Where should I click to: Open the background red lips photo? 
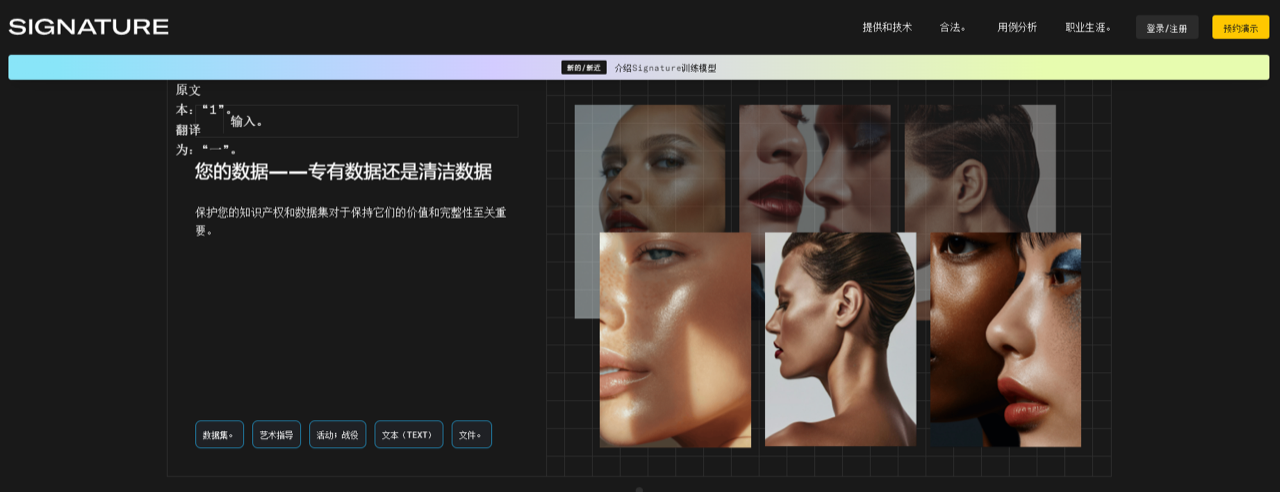(x=814, y=168)
